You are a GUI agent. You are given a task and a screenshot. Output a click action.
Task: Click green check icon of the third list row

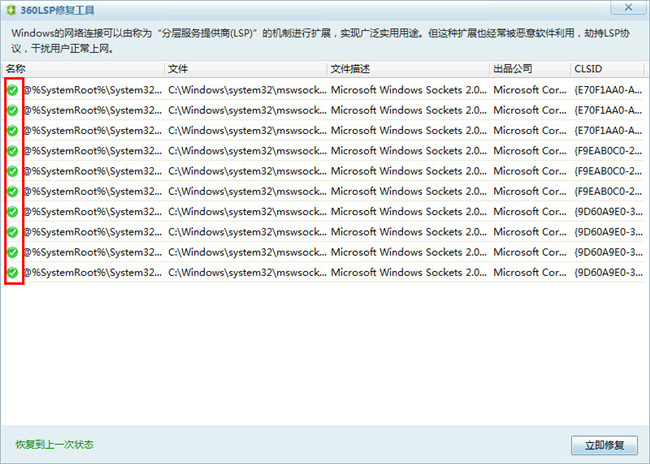click(x=13, y=131)
